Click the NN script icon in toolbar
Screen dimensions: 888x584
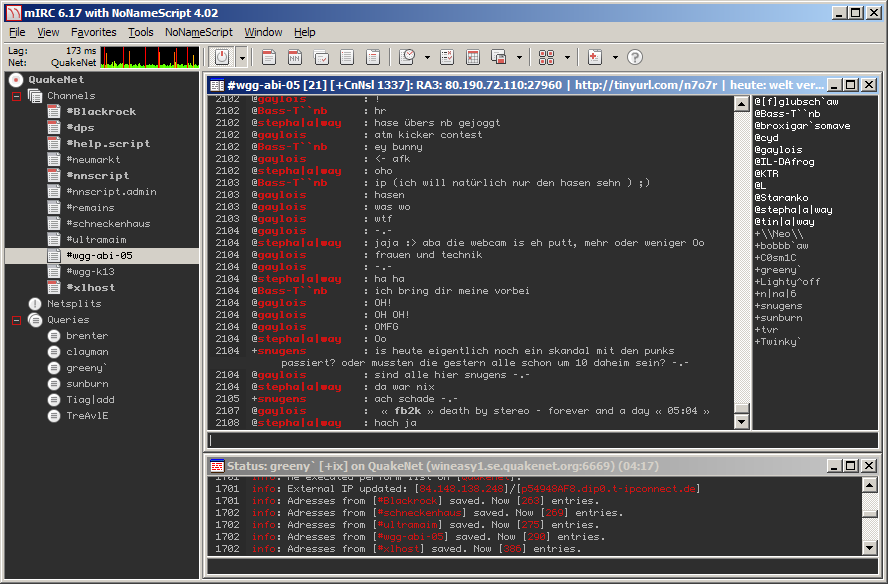295,57
